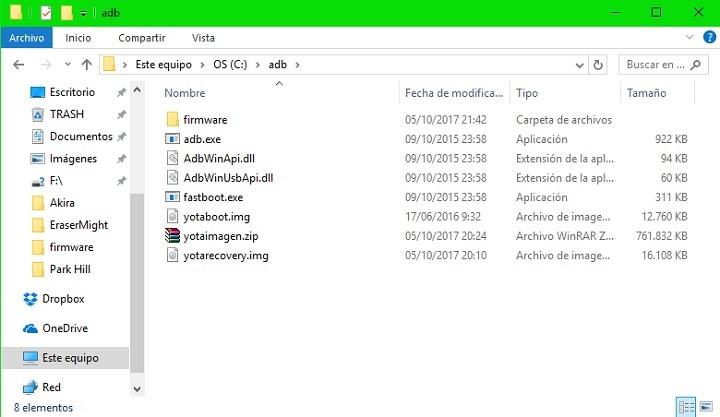Open the firmware folder icon in file list
720x417 pixels.
pos(173,119)
